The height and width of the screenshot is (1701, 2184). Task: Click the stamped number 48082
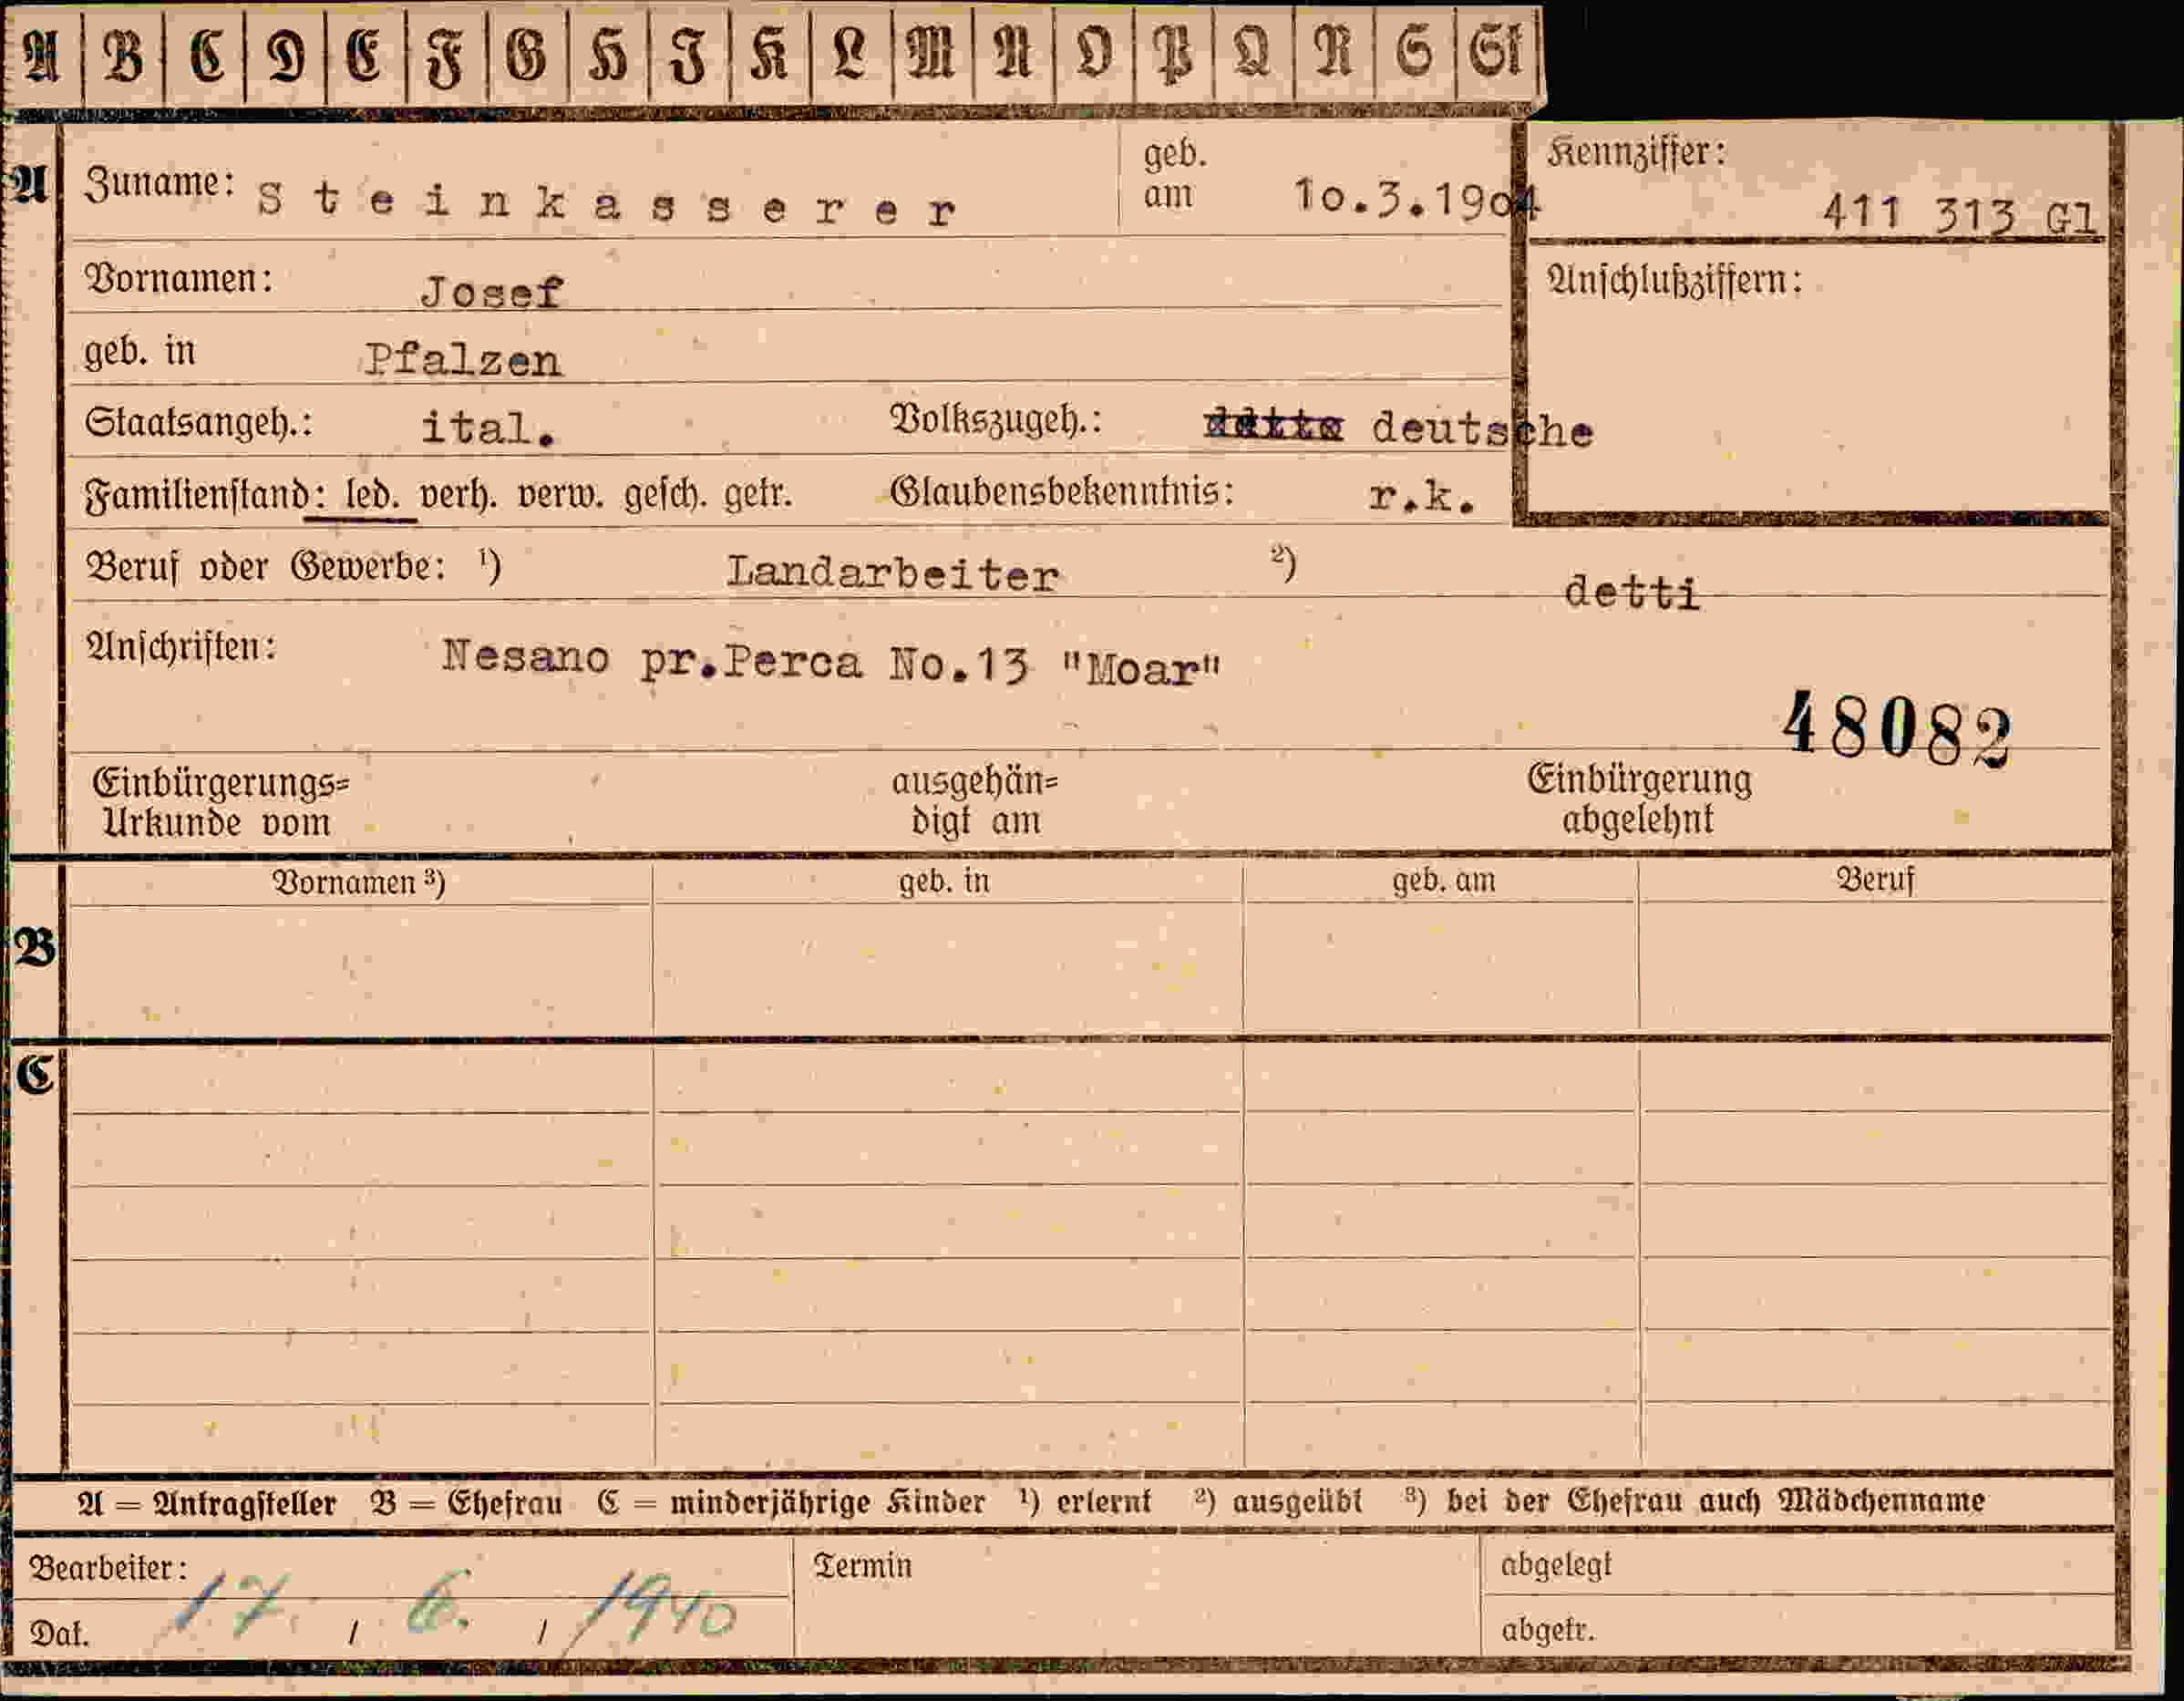point(1896,728)
